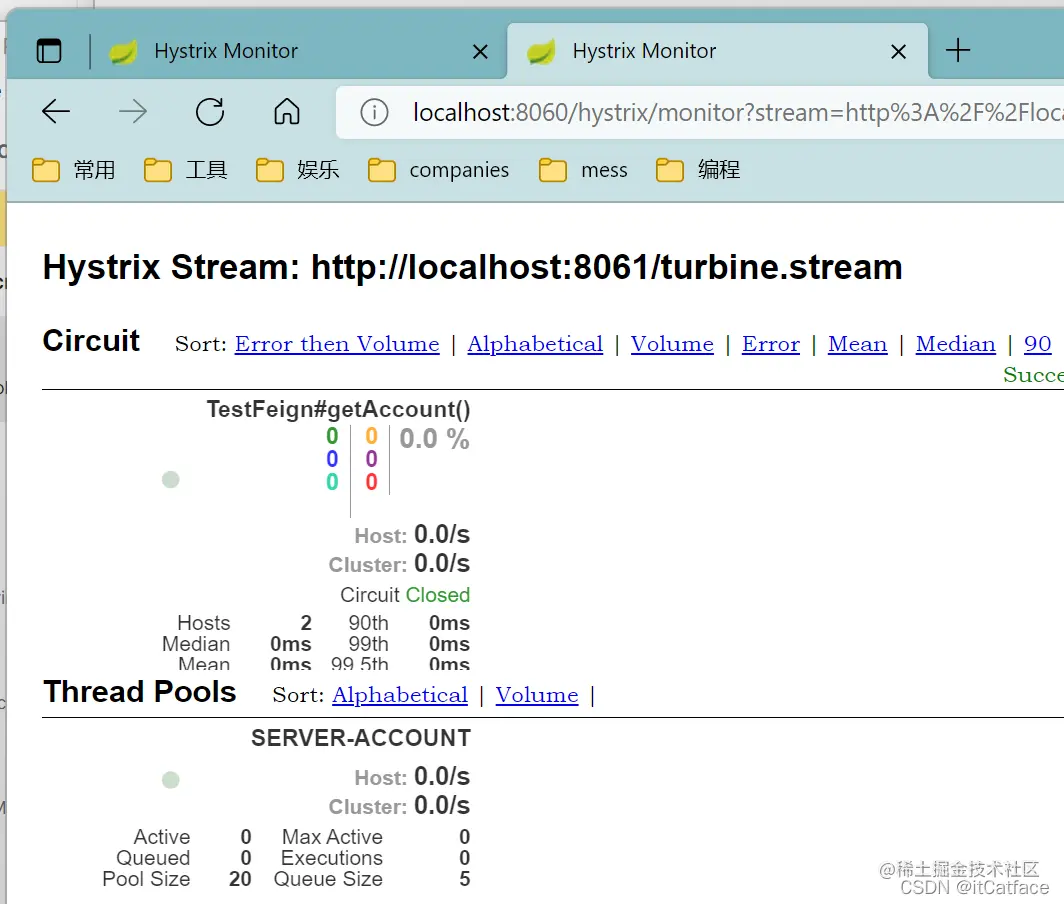This screenshot has width=1064, height=904.
Task: Open the tab actions sidebar icon
Action: click(49, 51)
